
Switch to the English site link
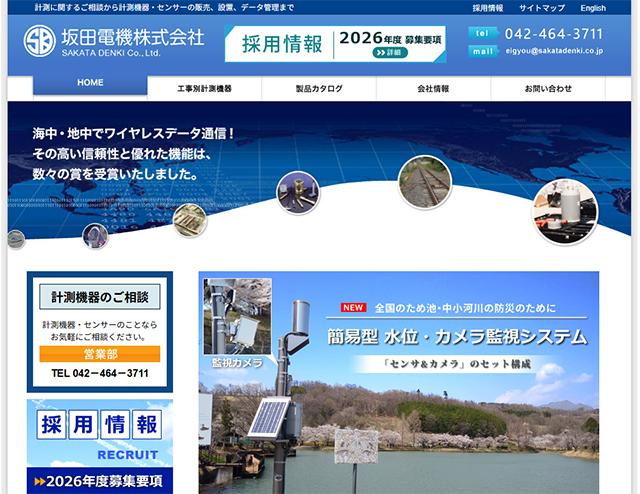click(x=593, y=8)
